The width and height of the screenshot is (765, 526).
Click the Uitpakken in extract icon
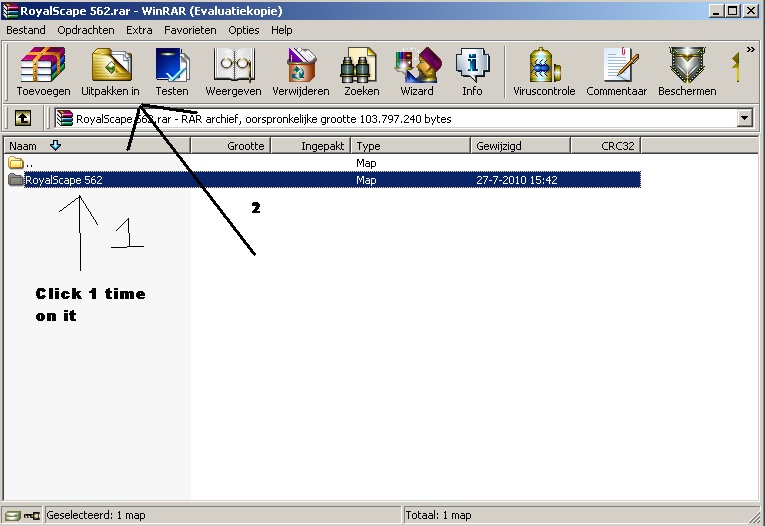110,72
